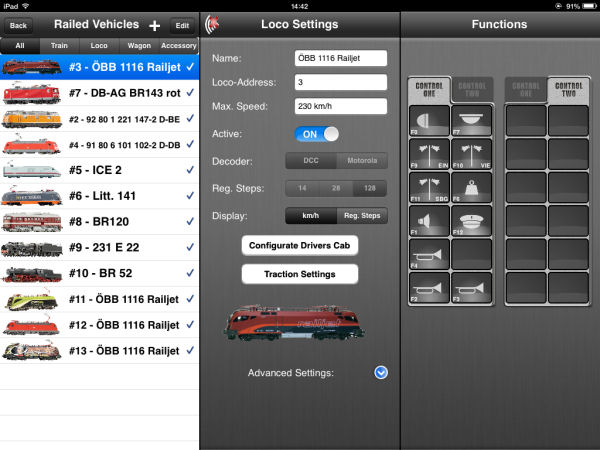Select the '#3 - ÖBB 1116 Railjet' row
Screen dimensions: 600x450
click(99, 67)
